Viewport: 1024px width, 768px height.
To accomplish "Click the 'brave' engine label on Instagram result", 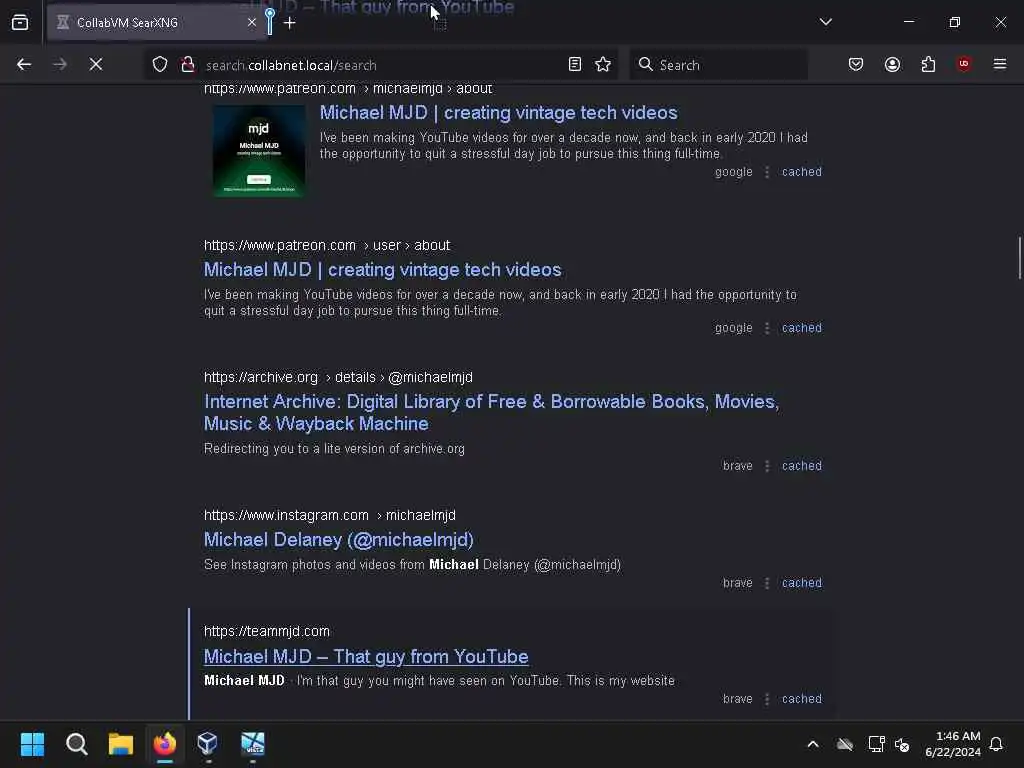I will click(x=737, y=583).
